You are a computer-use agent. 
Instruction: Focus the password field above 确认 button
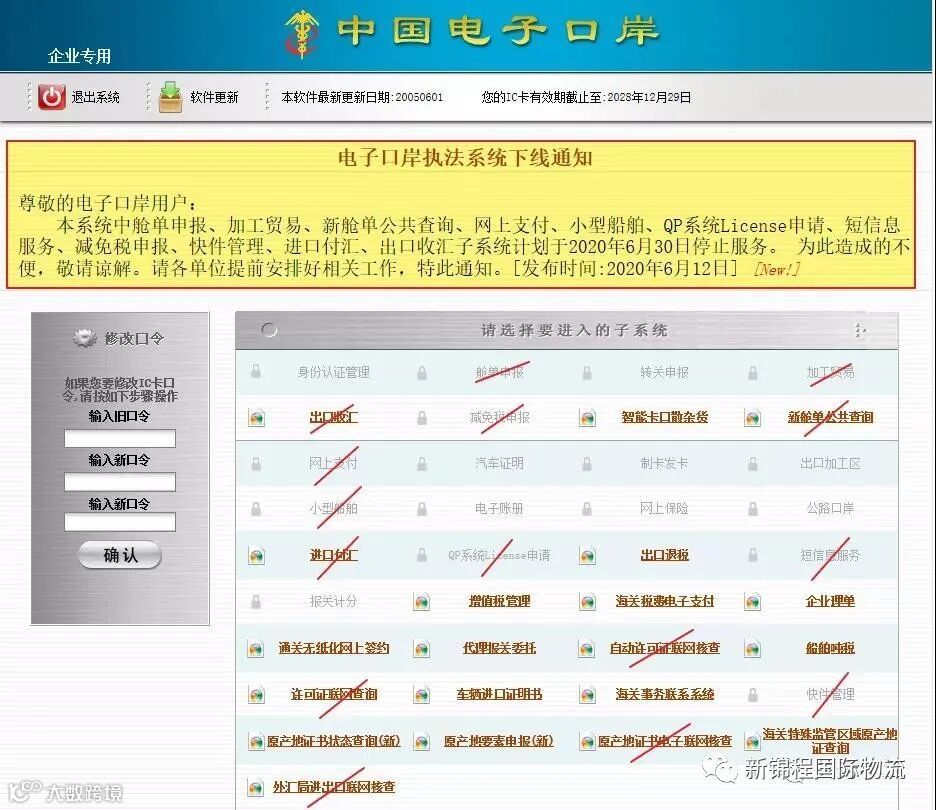(120, 522)
